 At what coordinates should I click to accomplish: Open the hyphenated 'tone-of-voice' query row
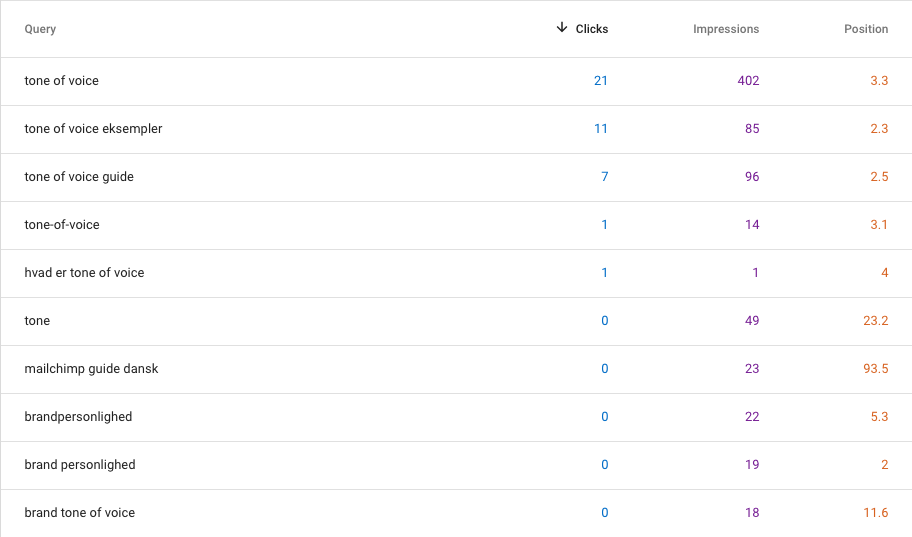(62, 225)
